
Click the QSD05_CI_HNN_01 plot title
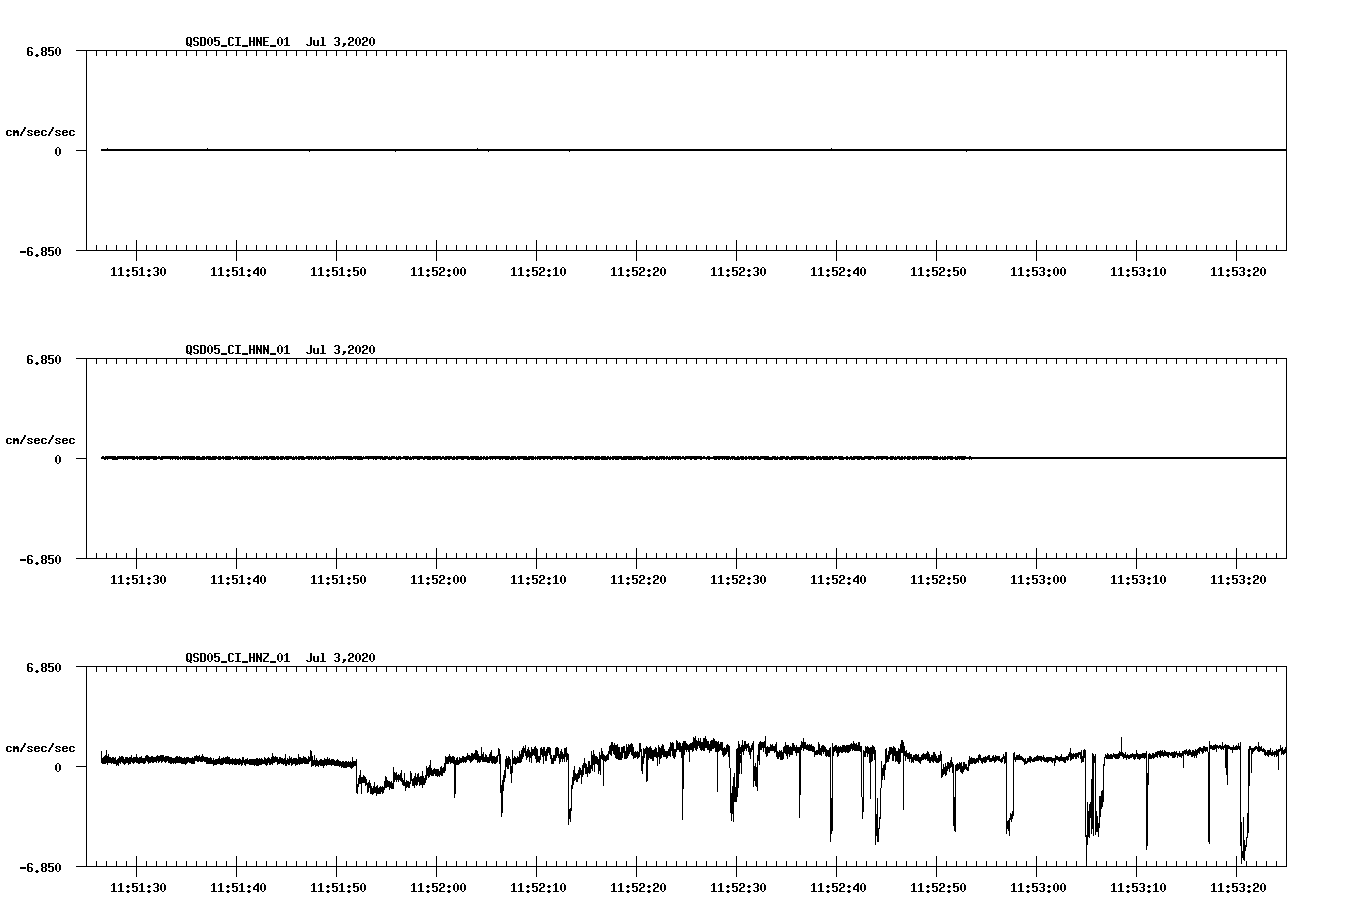pyautogui.click(x=280, y=350)
